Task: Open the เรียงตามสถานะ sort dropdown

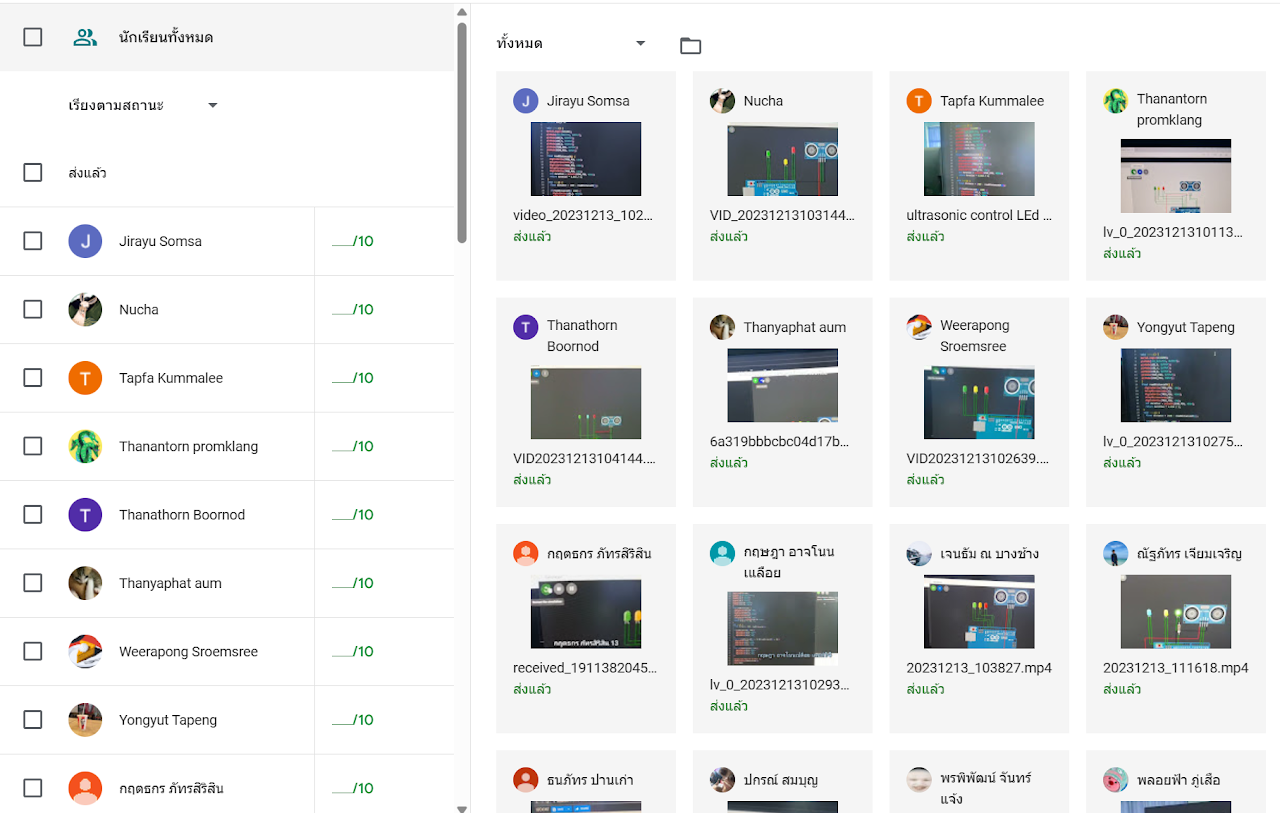Action: [143, 105]
